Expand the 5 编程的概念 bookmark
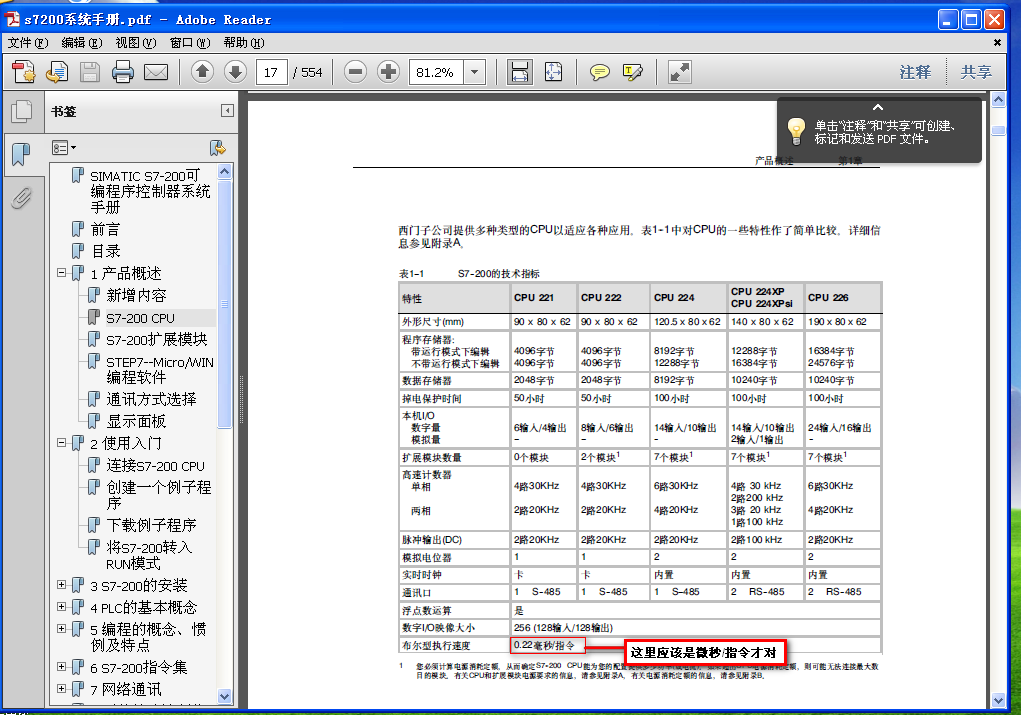This screenshot has height=715, width=1021. tap(61, 629)
